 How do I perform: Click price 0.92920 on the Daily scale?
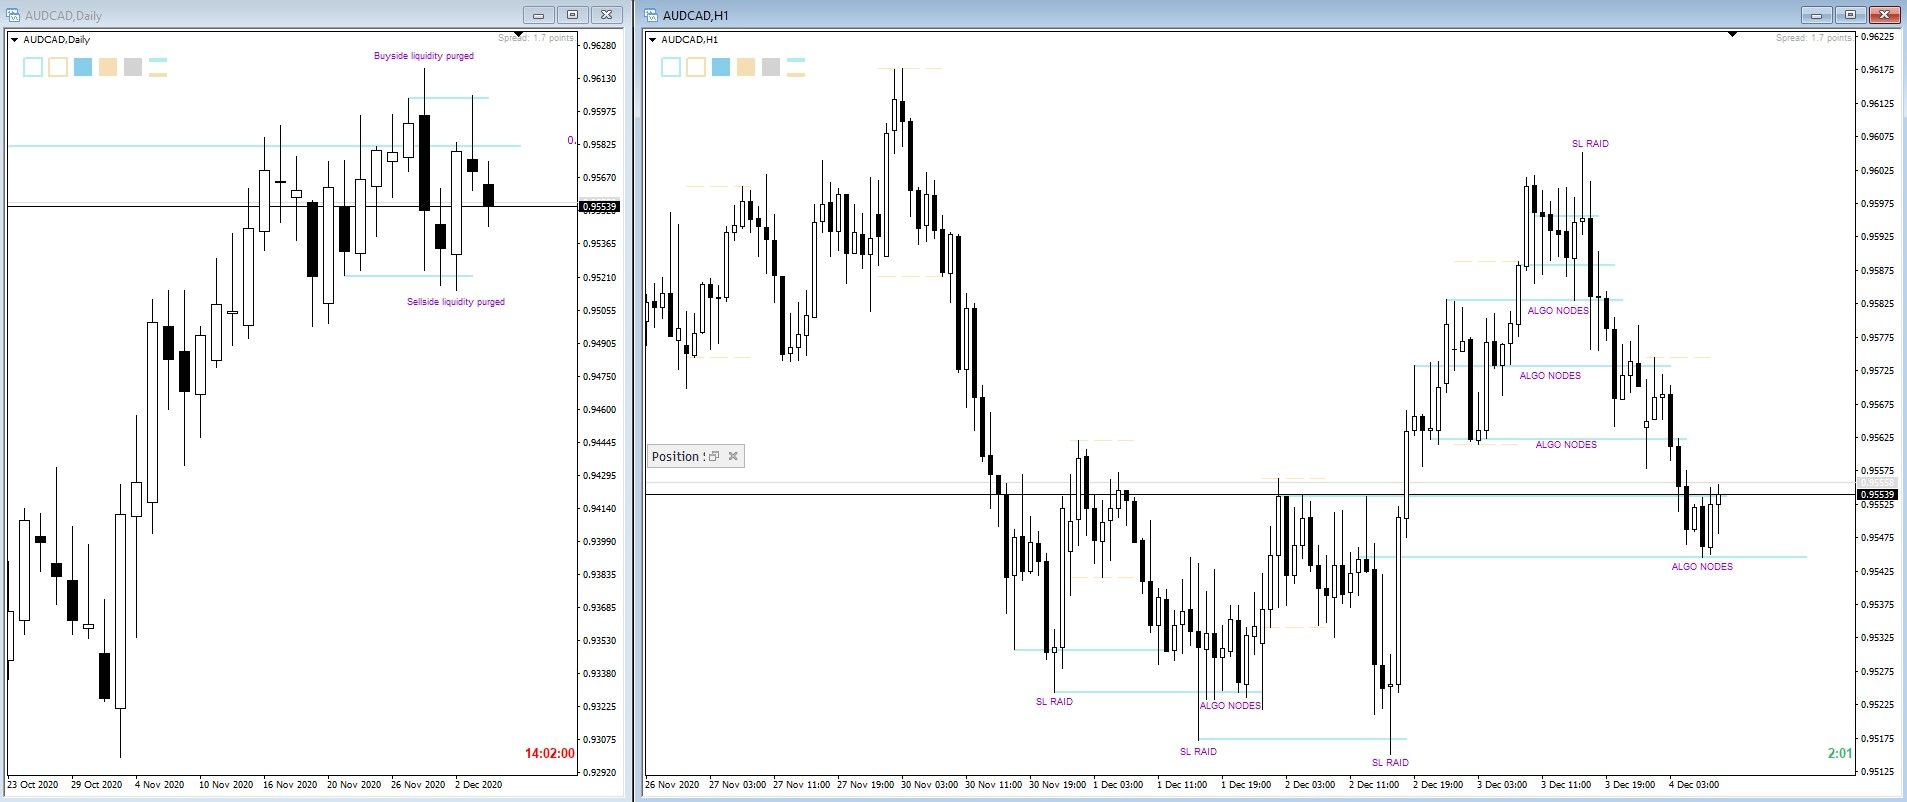(599, 773)
